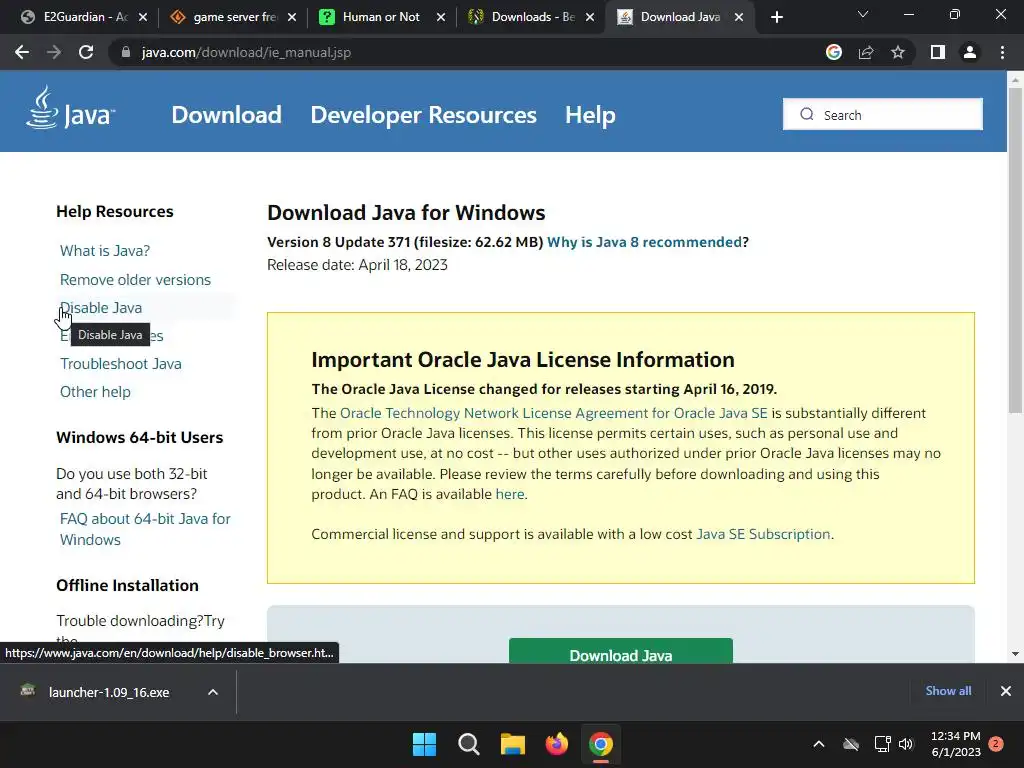Open Help in the Java header
The height and width of the screenshot is (768, 1024).
[x=590, y=115]
